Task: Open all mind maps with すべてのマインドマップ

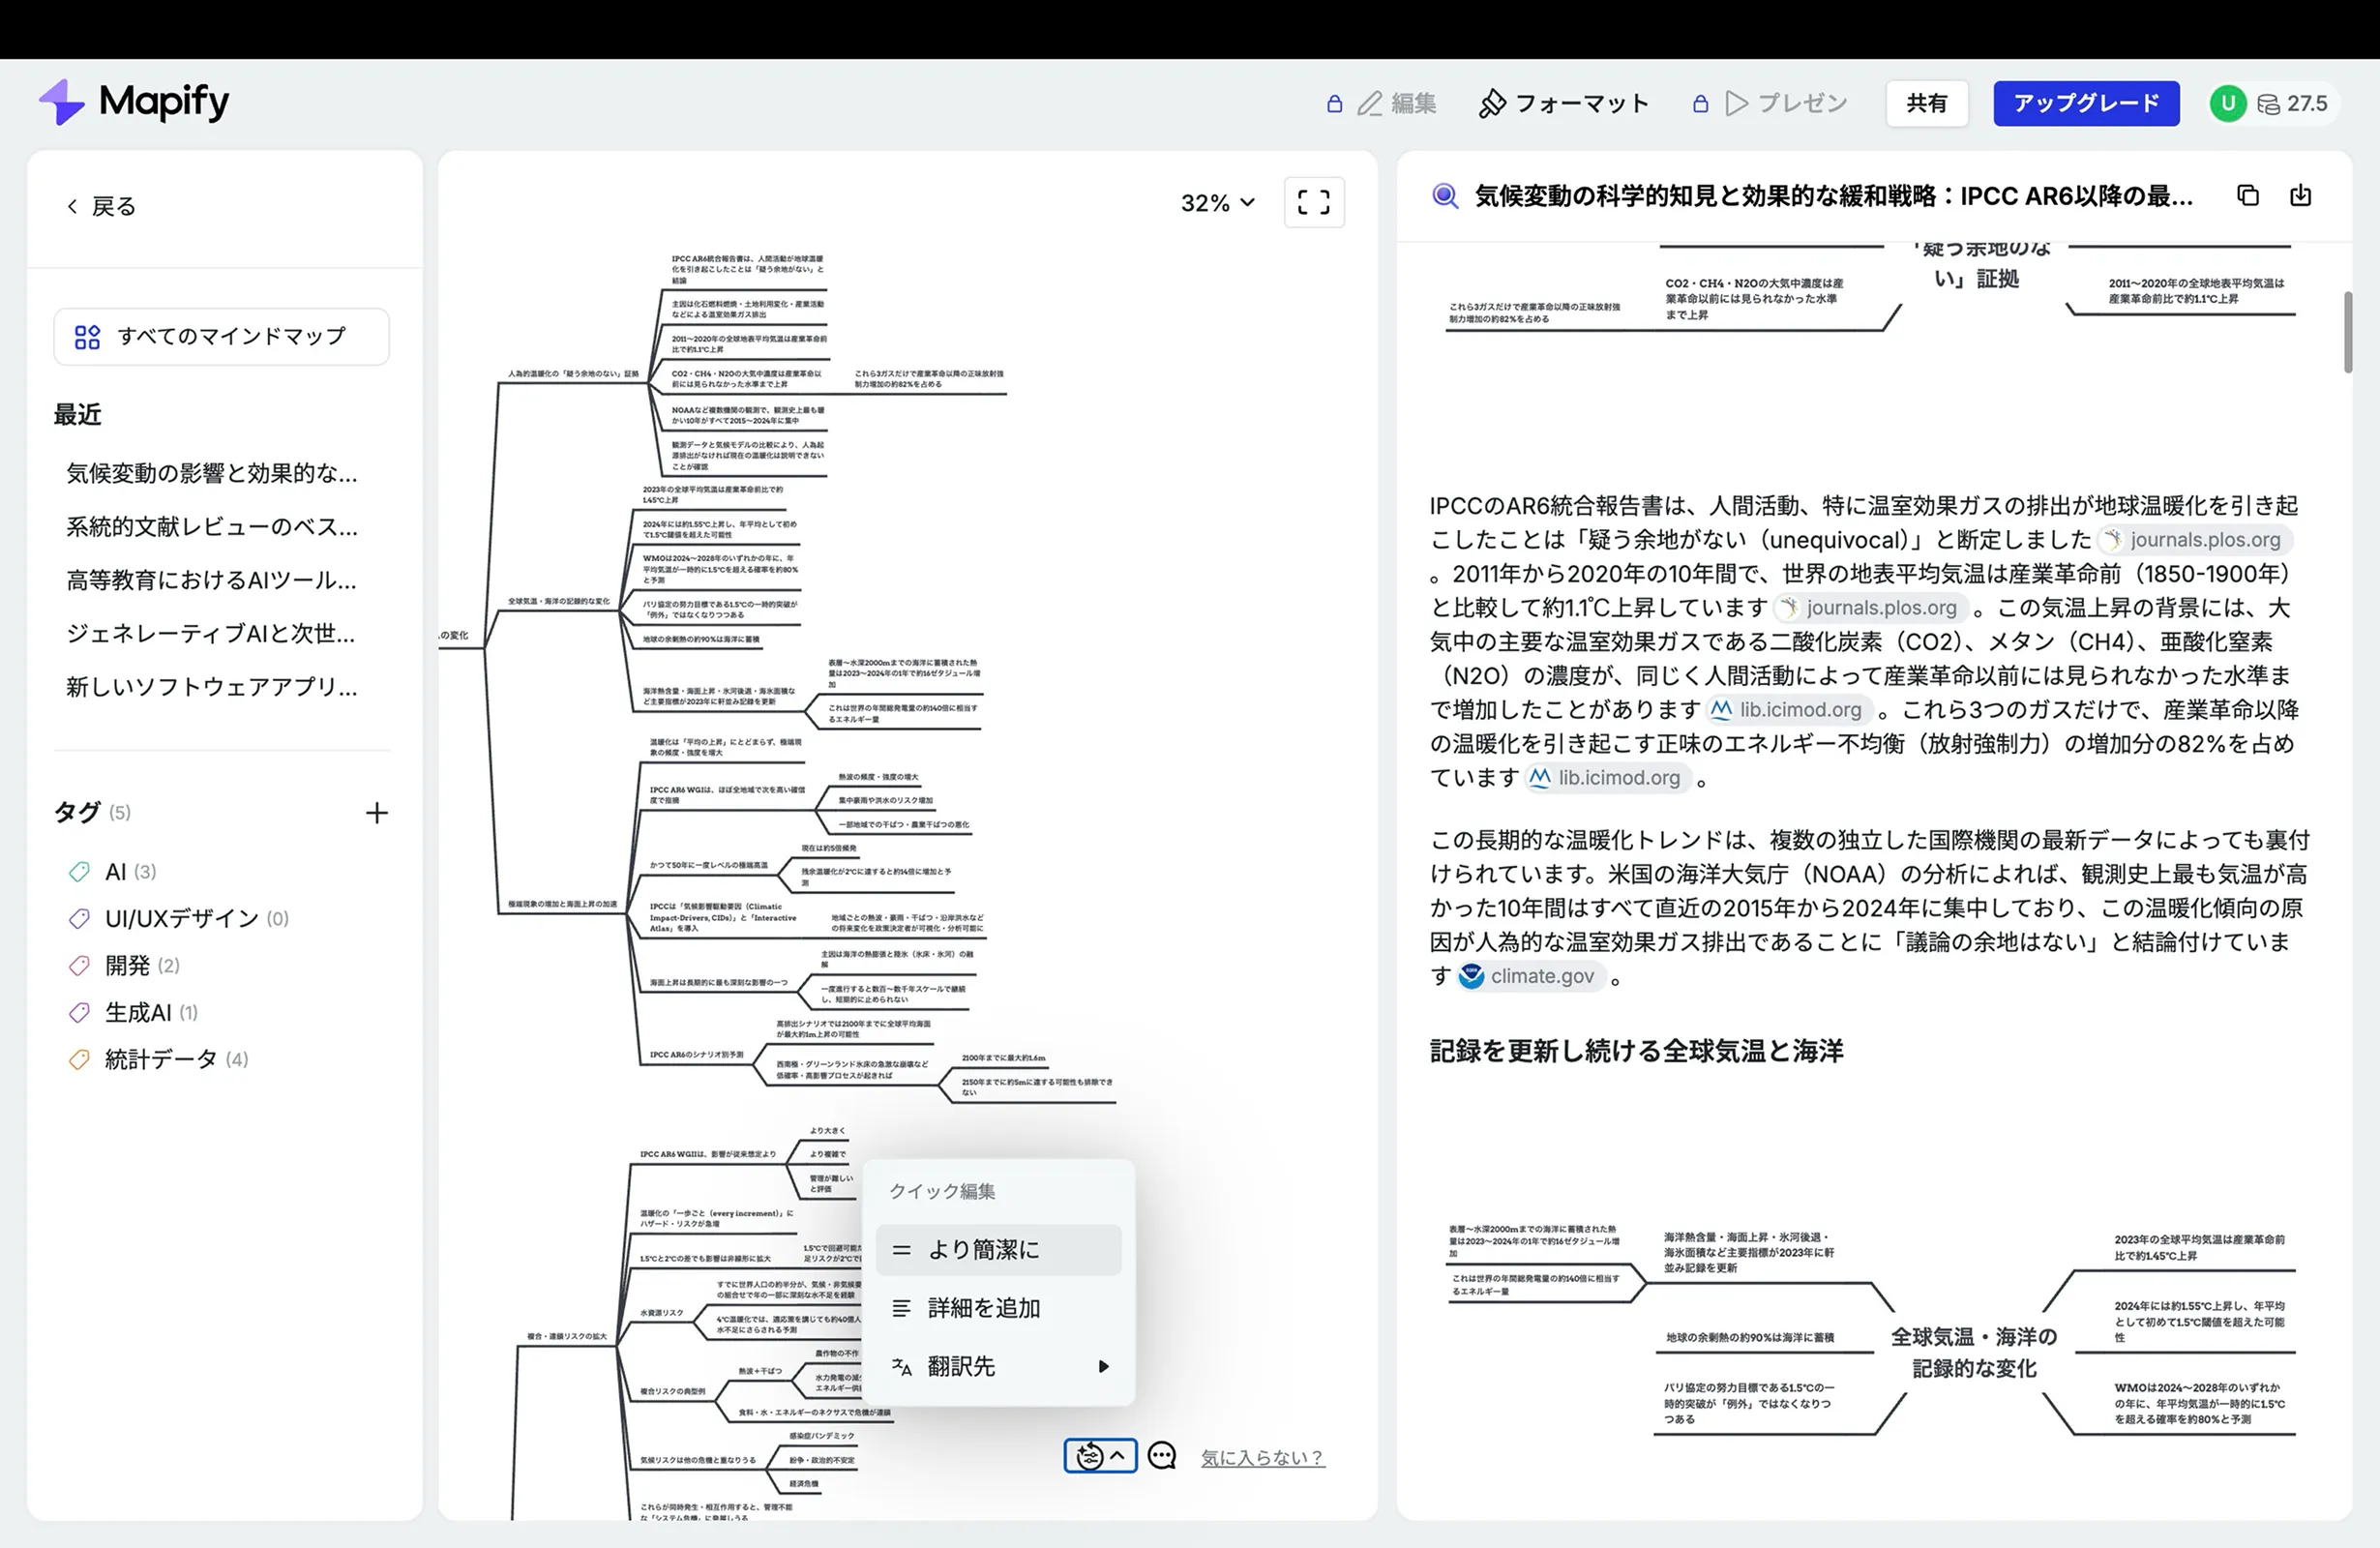Action: pyautogui.click(x=221, y=337)
